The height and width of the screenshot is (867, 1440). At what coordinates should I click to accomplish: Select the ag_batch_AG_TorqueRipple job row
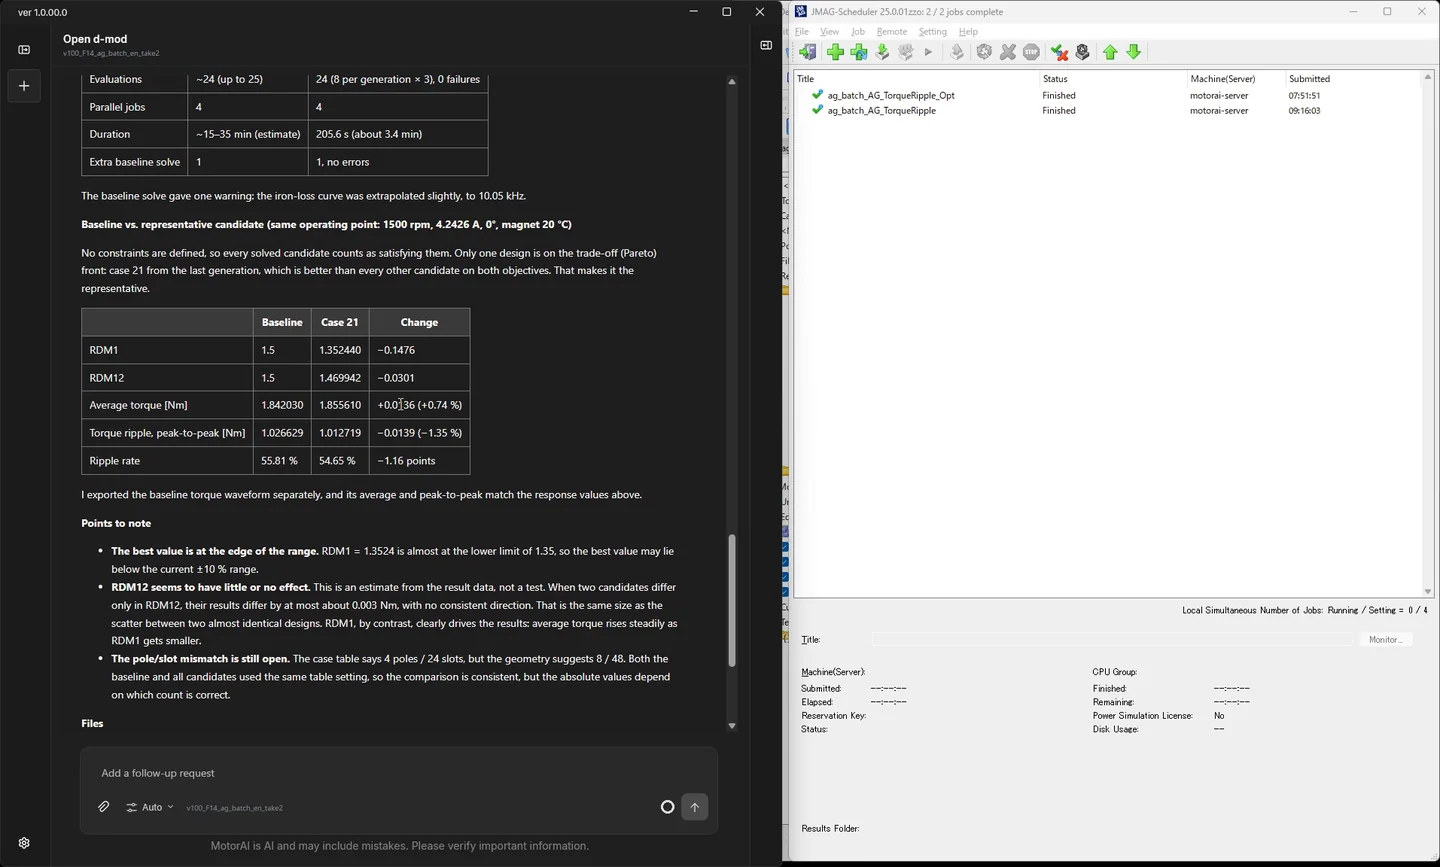point(1108,111)
